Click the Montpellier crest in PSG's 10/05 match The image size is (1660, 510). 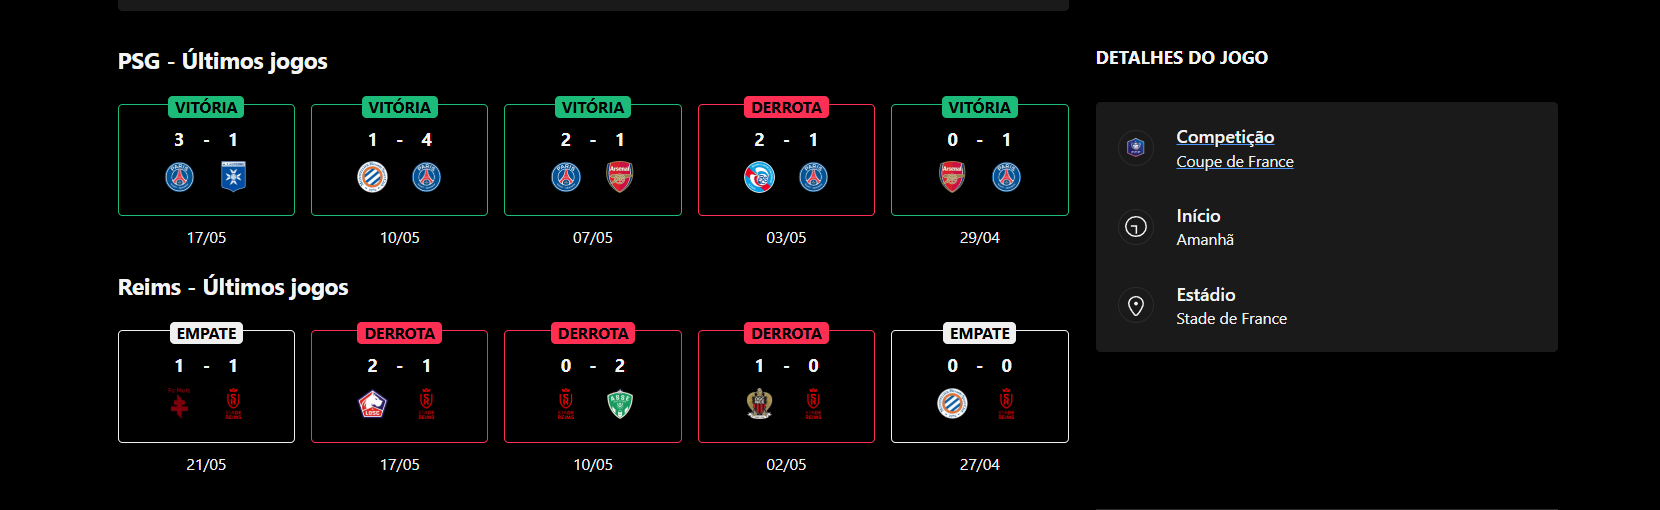(x=373, y=177)
